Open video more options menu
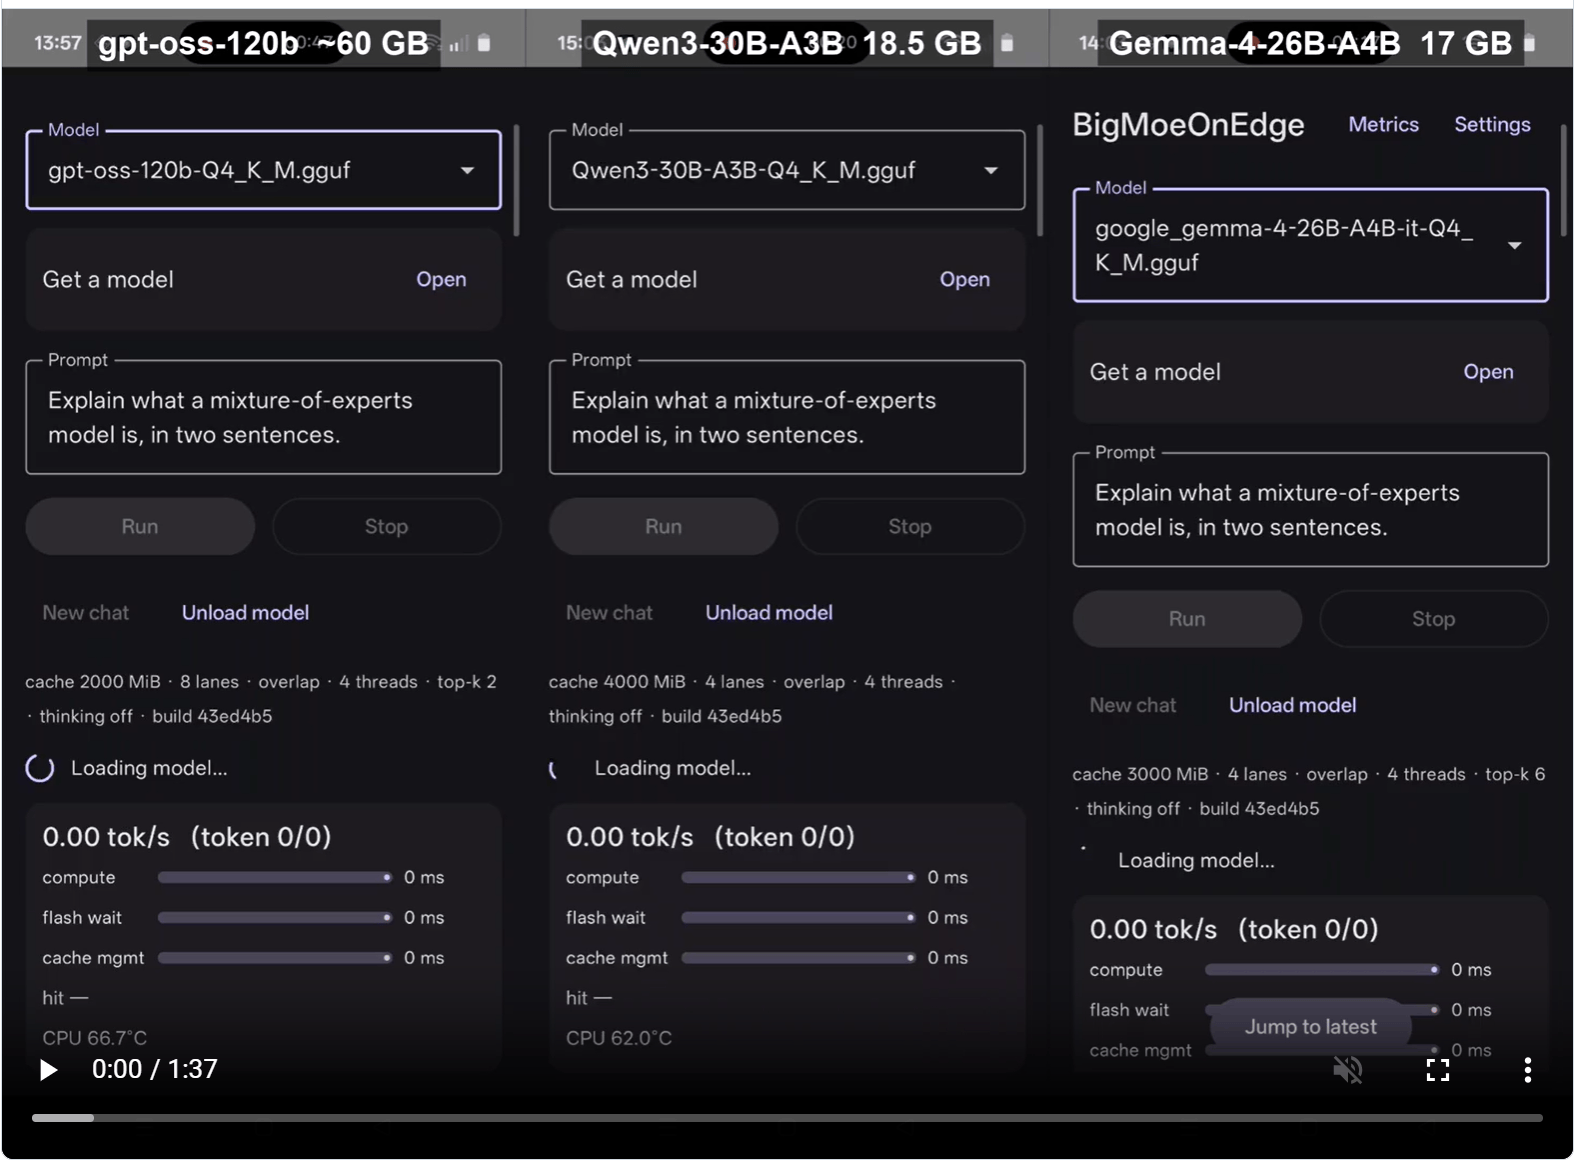 [x=1527, y=1070]
